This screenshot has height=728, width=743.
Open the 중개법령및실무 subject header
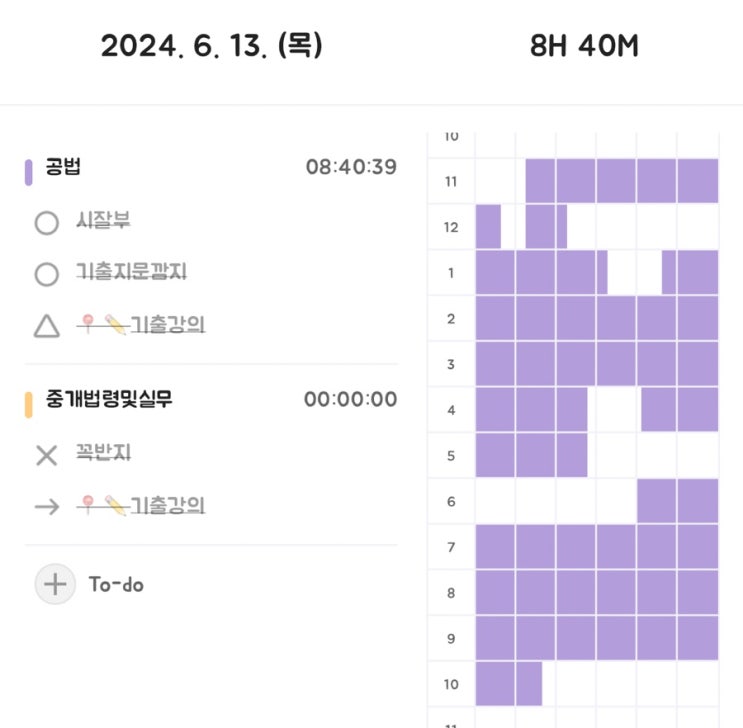(109, 399)
